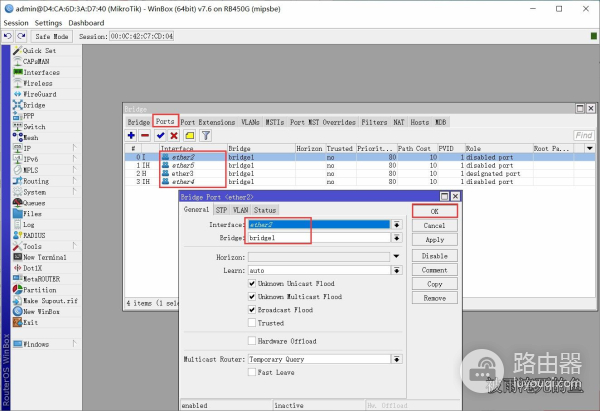The width and height of the screenshot is (600, 411).
Task: Click the blue plus Add port icon
Action: coord(131,135)
